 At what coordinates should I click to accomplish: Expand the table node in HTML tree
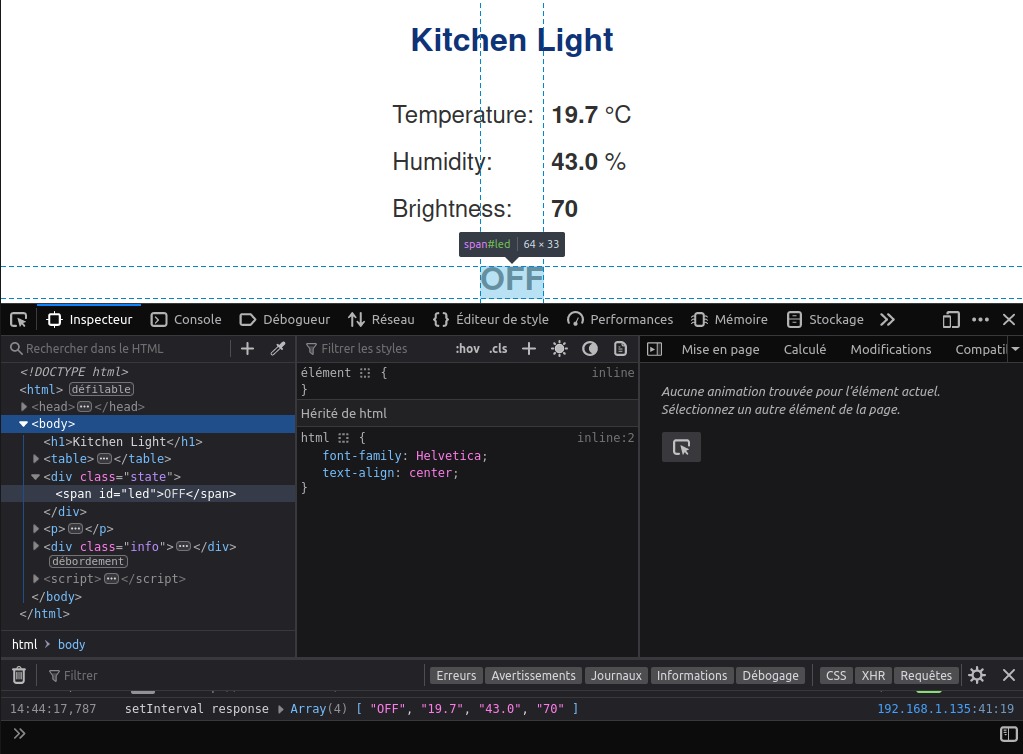click(36, 459)
